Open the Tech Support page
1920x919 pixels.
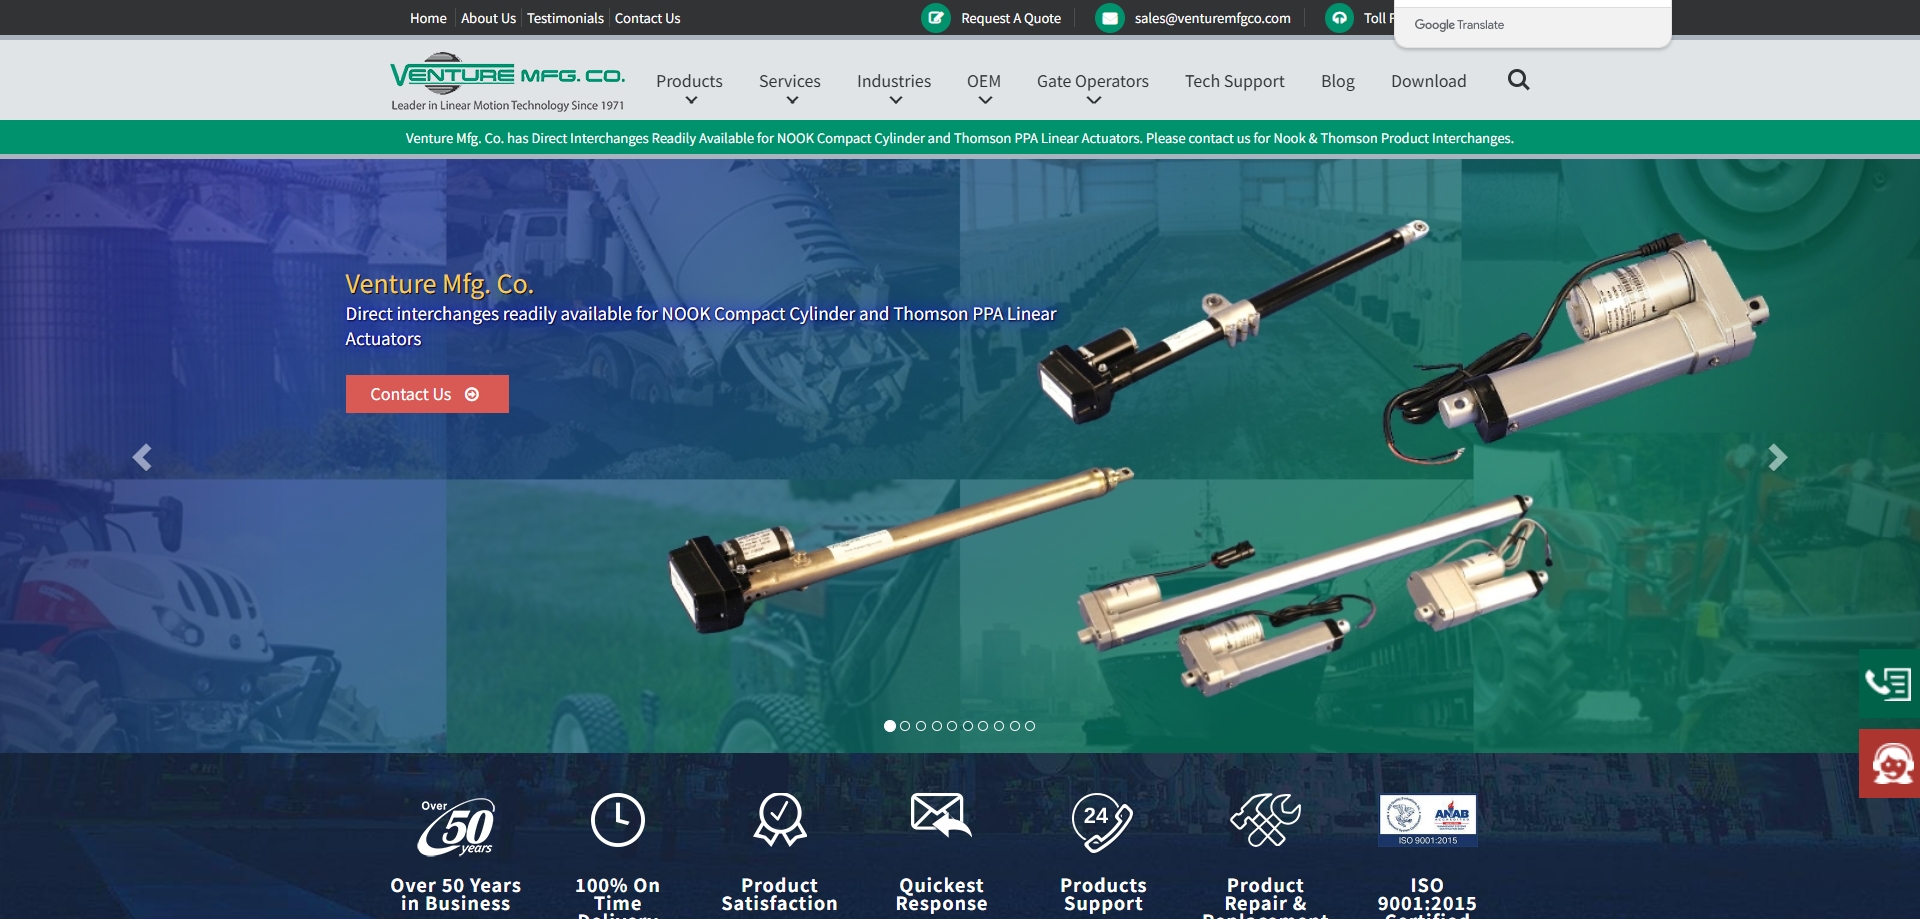click(x=1235, y=81)
